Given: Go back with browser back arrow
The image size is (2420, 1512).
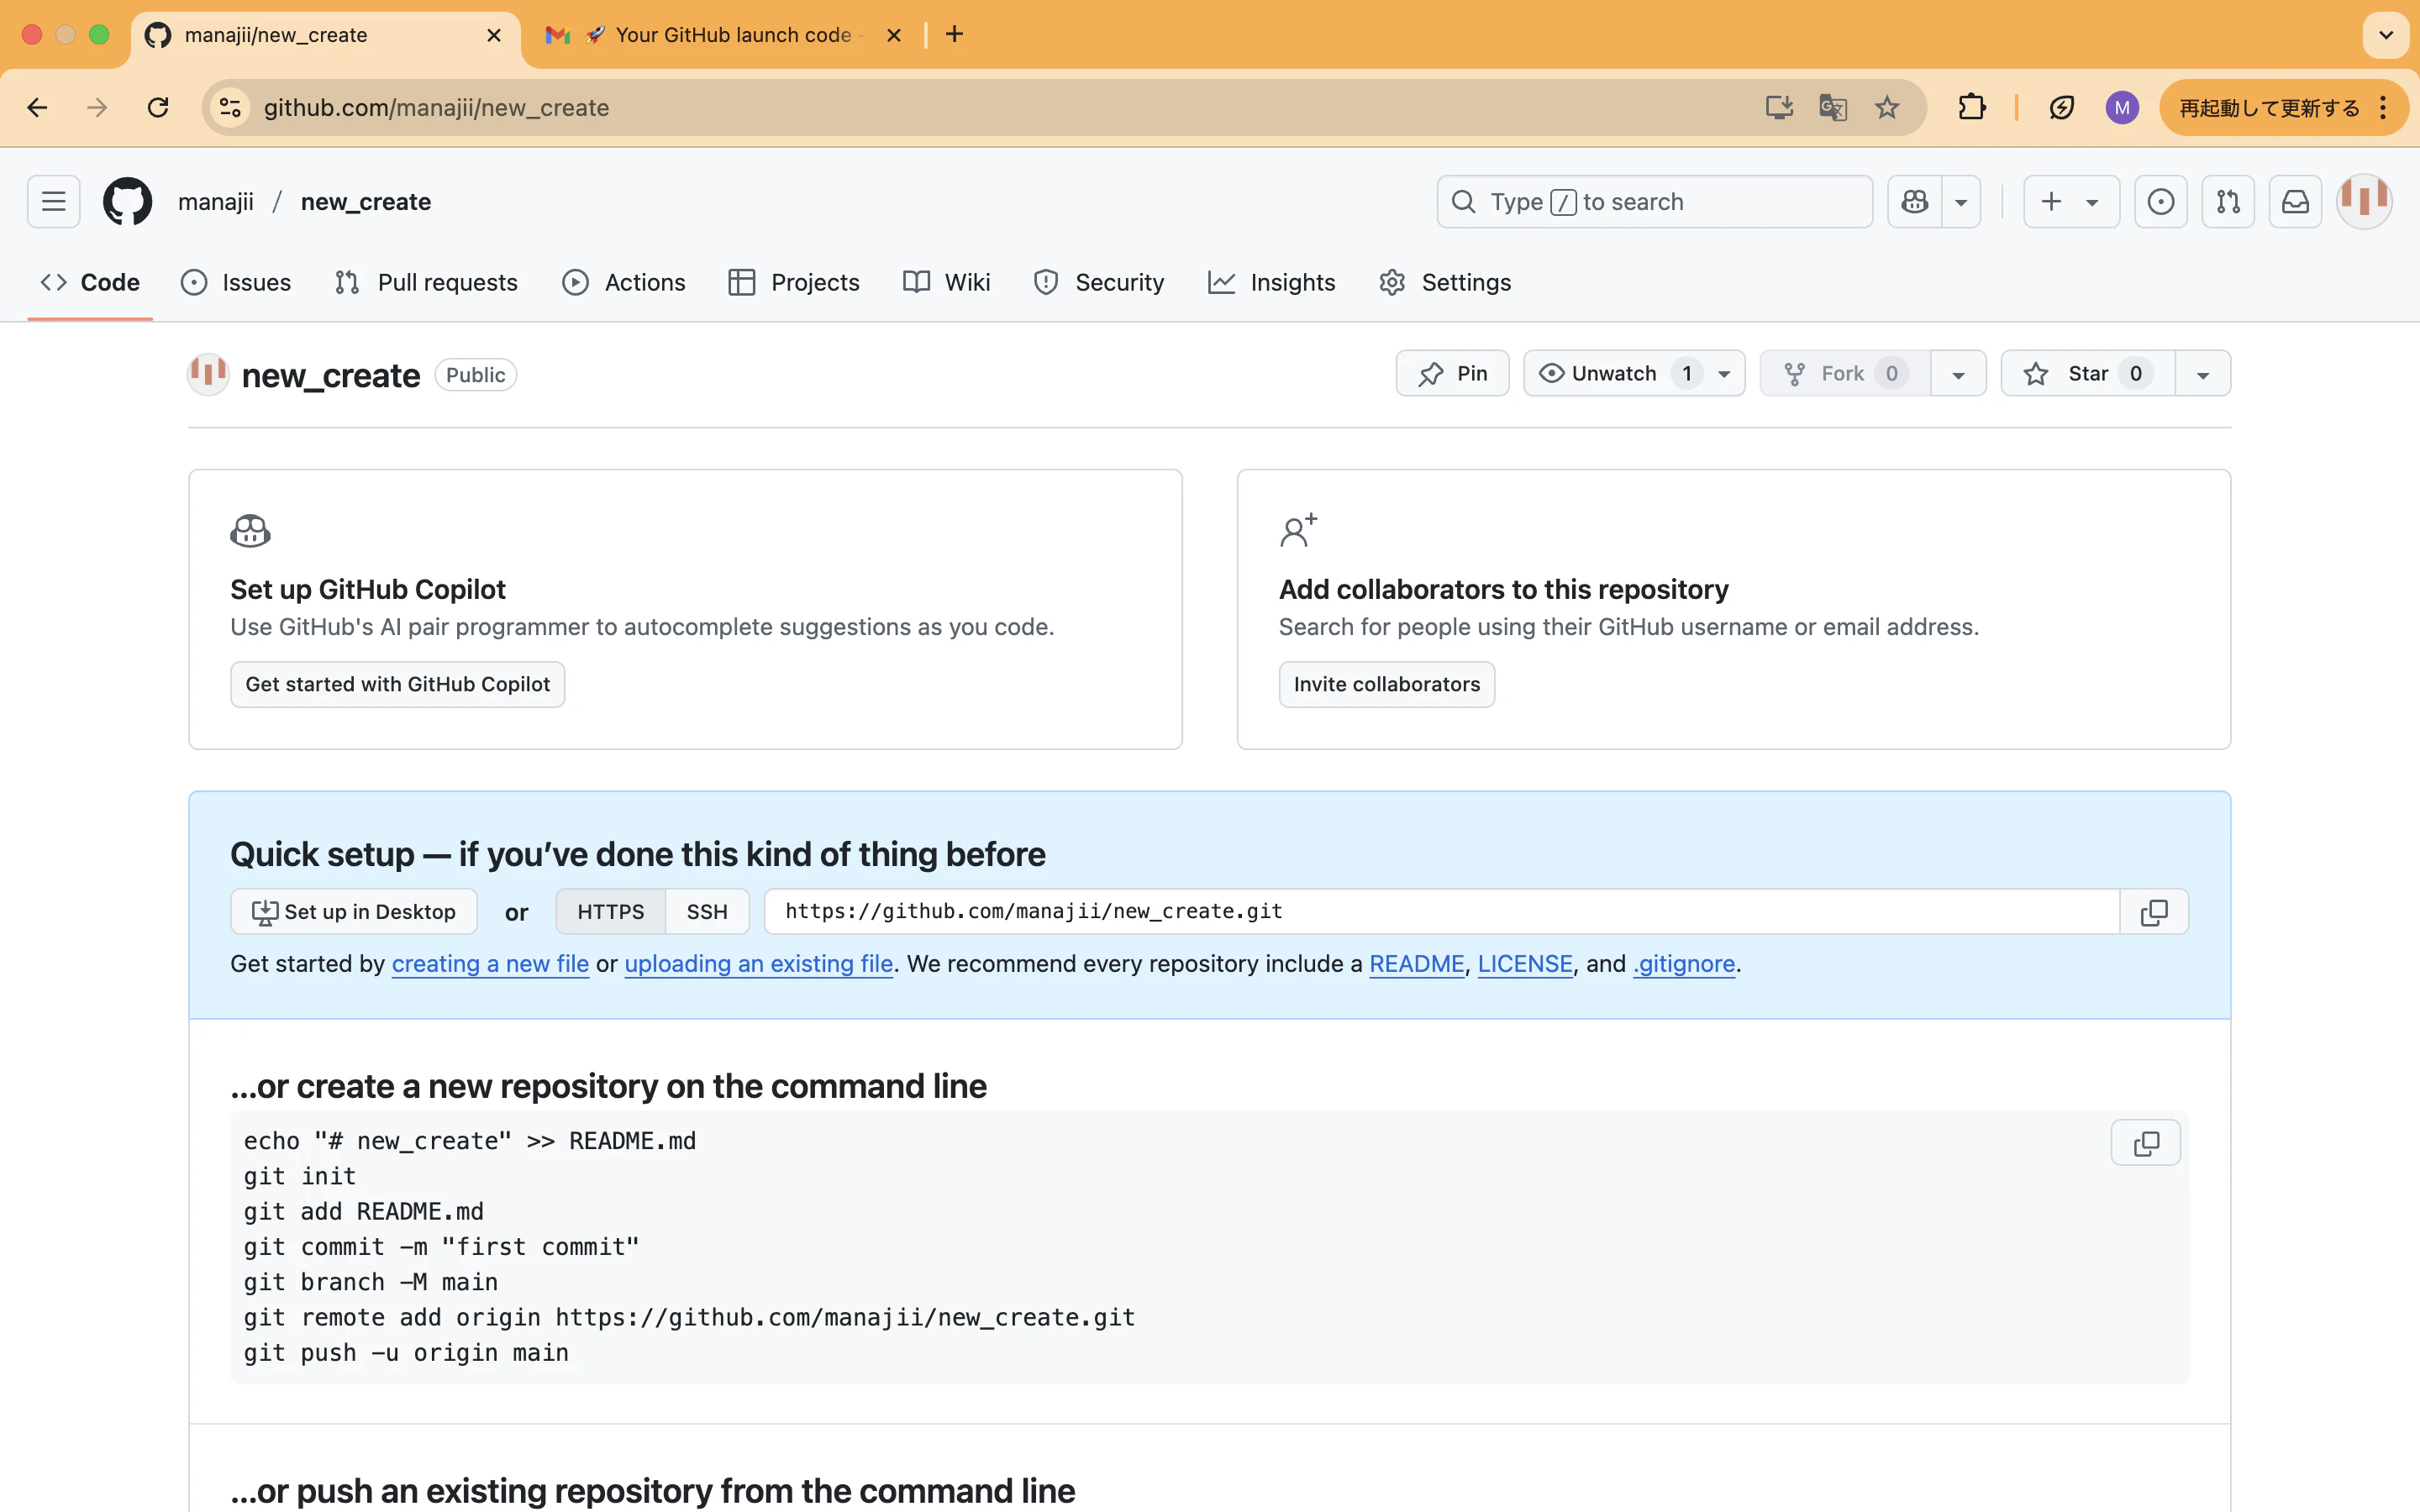Looking at the screenshot, I should coord(37,108).
